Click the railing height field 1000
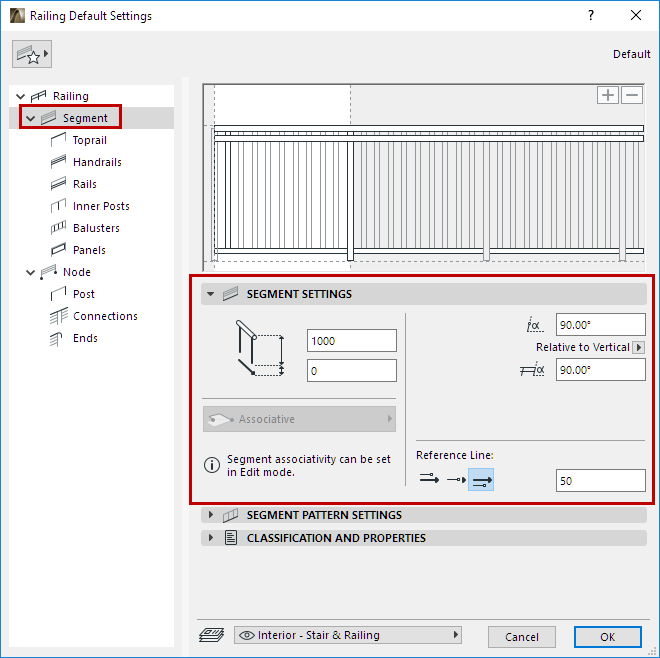Image resolution: width=660 pixels, height=658 pixels. [351, 341]
